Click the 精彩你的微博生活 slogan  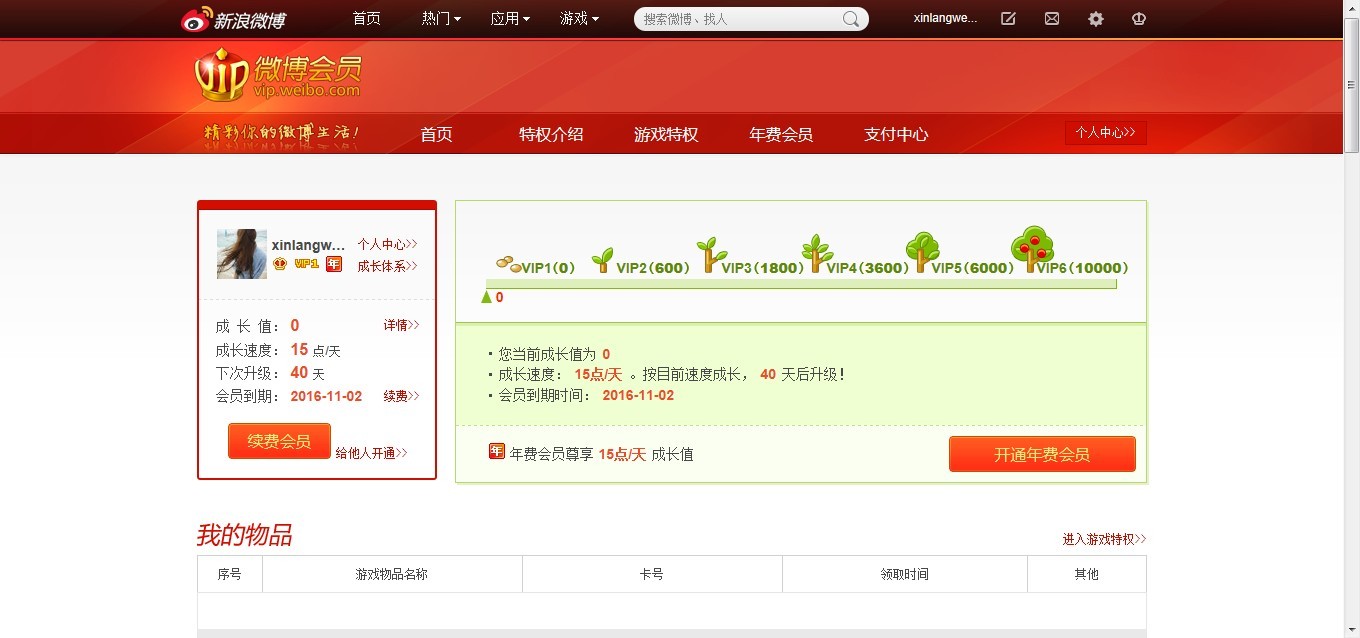[x=282, y=134]
